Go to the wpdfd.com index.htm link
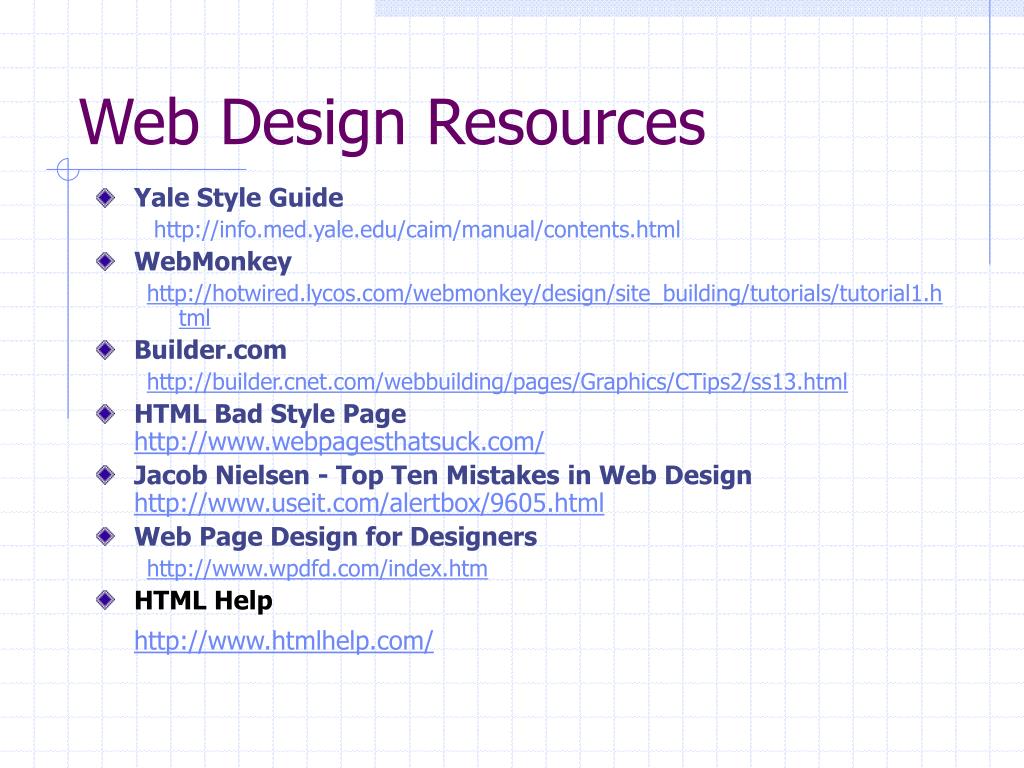 (x=317, y=569)
